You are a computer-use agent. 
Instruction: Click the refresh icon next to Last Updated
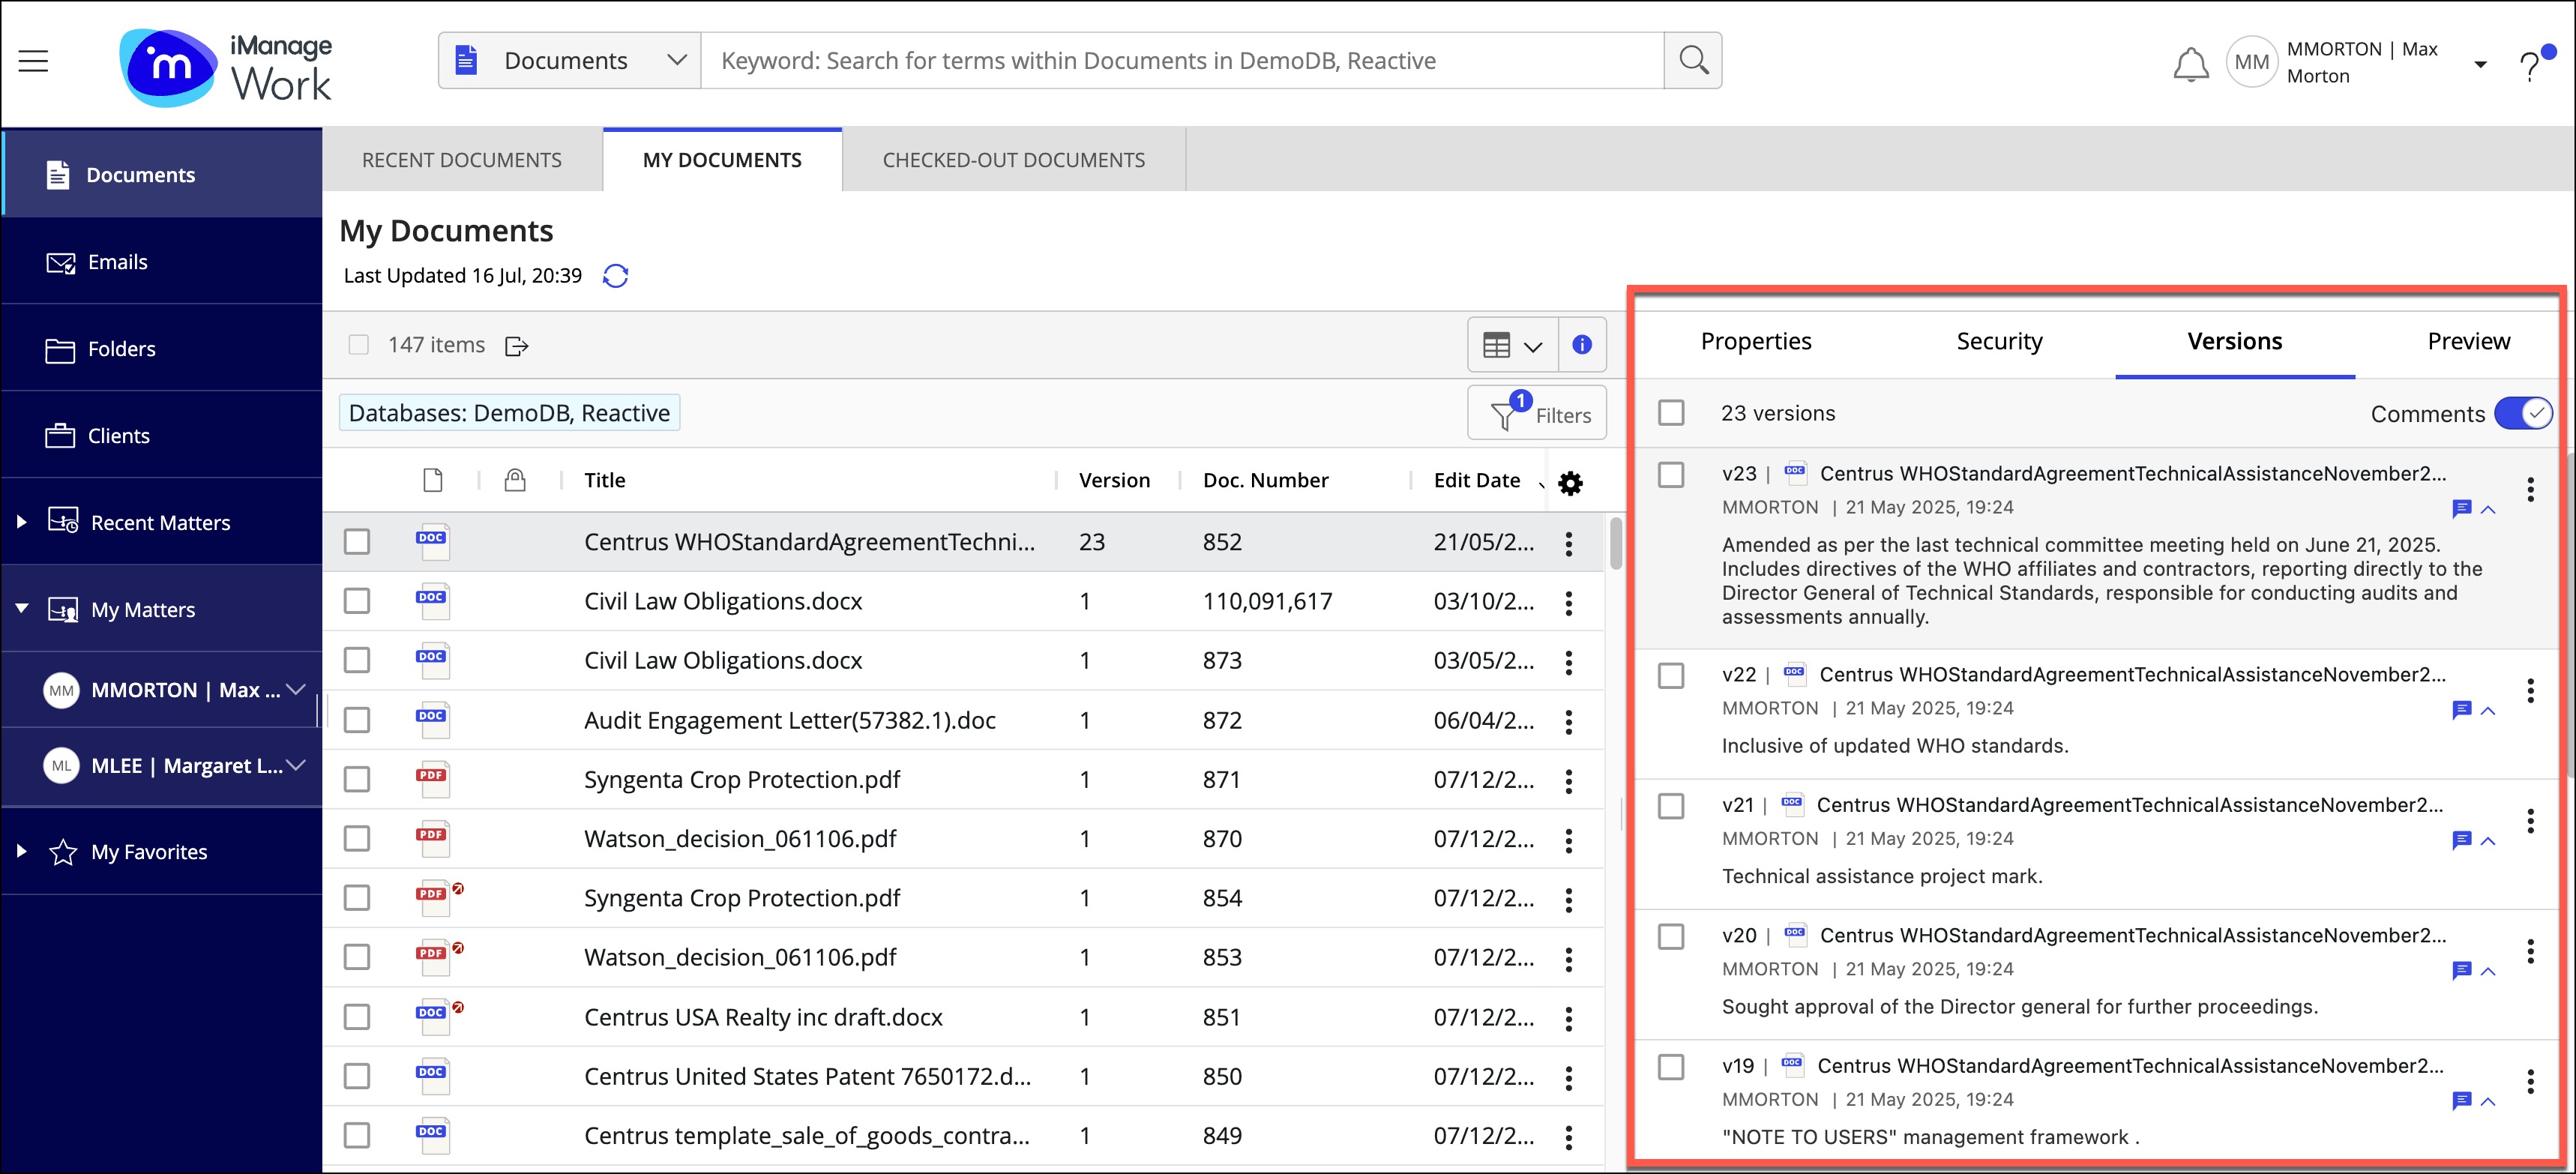click(x=615, y=276)
